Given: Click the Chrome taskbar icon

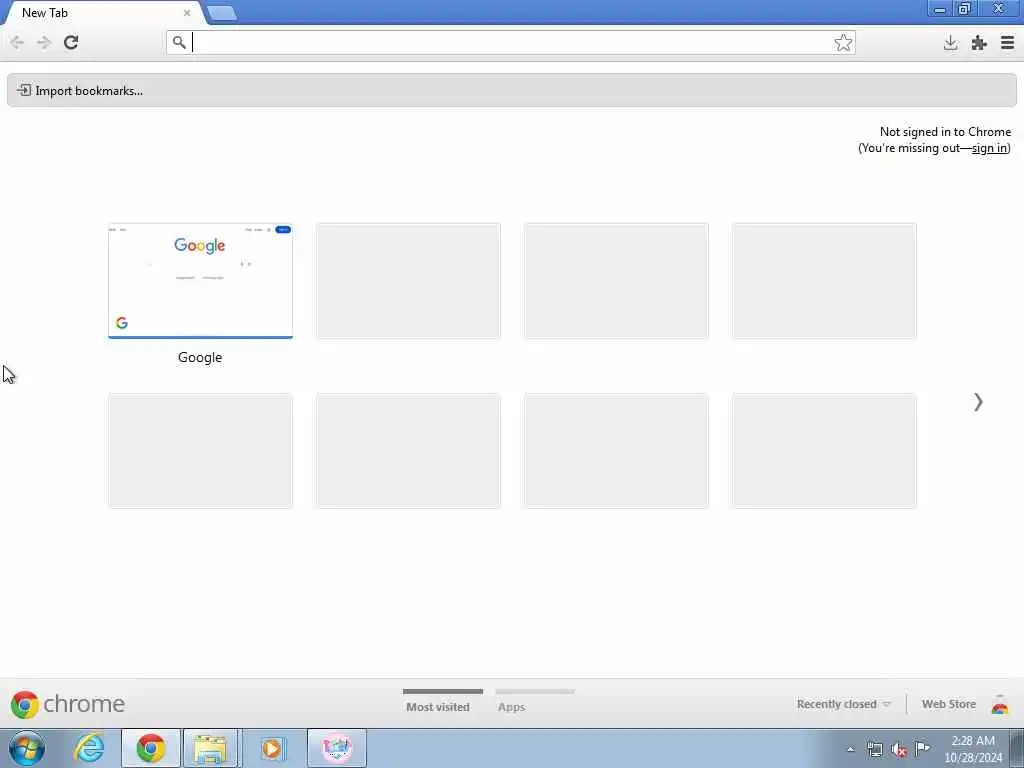Looking at the screenshot, I should (x=151, y=748).
